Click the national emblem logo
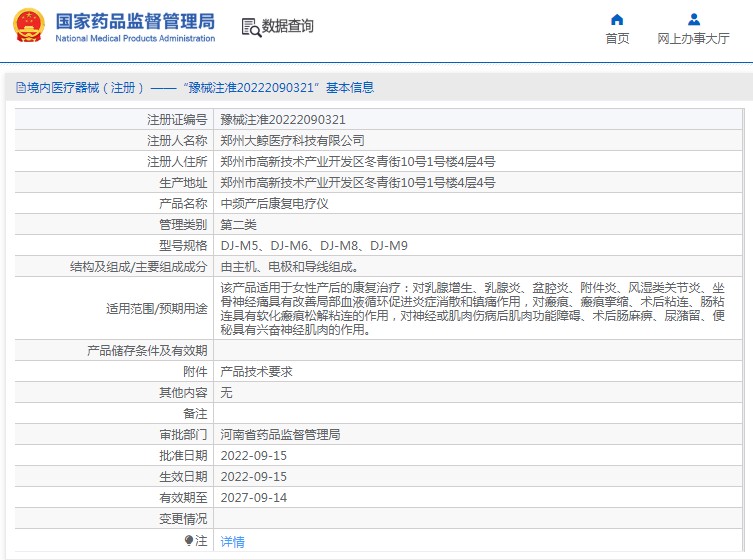Image resolution: width=753 pixels, height=560 pixels. [x=29, y=25]
